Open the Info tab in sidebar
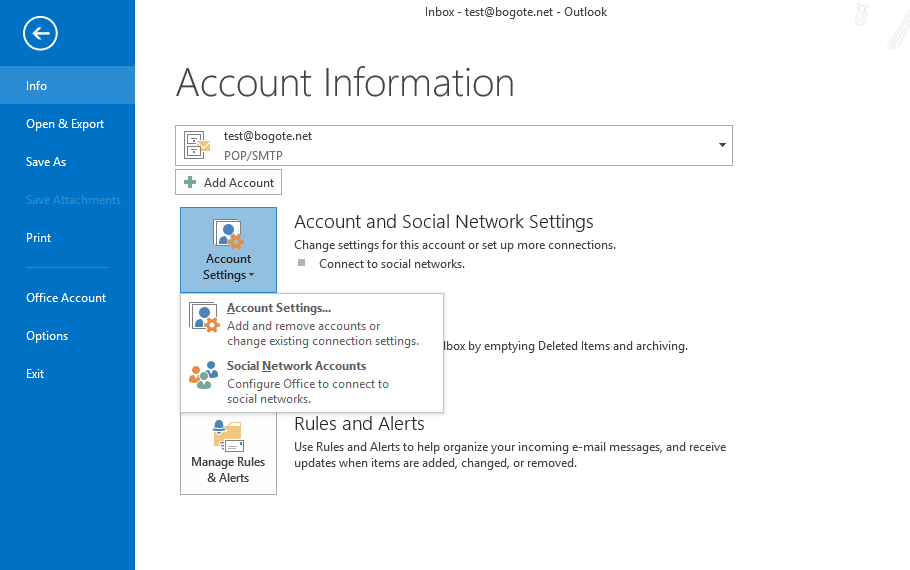 pyautogui.click(x=37, y=86)
